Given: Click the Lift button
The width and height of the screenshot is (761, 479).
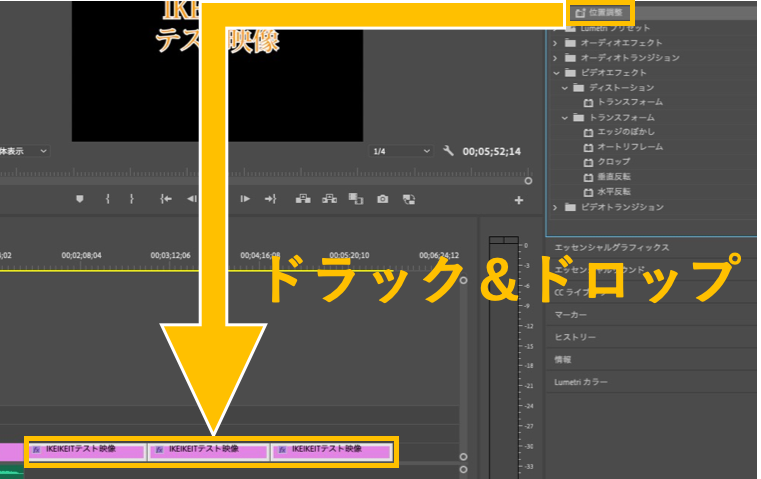Looking at the screenshot, I should [x=303, y=199].
